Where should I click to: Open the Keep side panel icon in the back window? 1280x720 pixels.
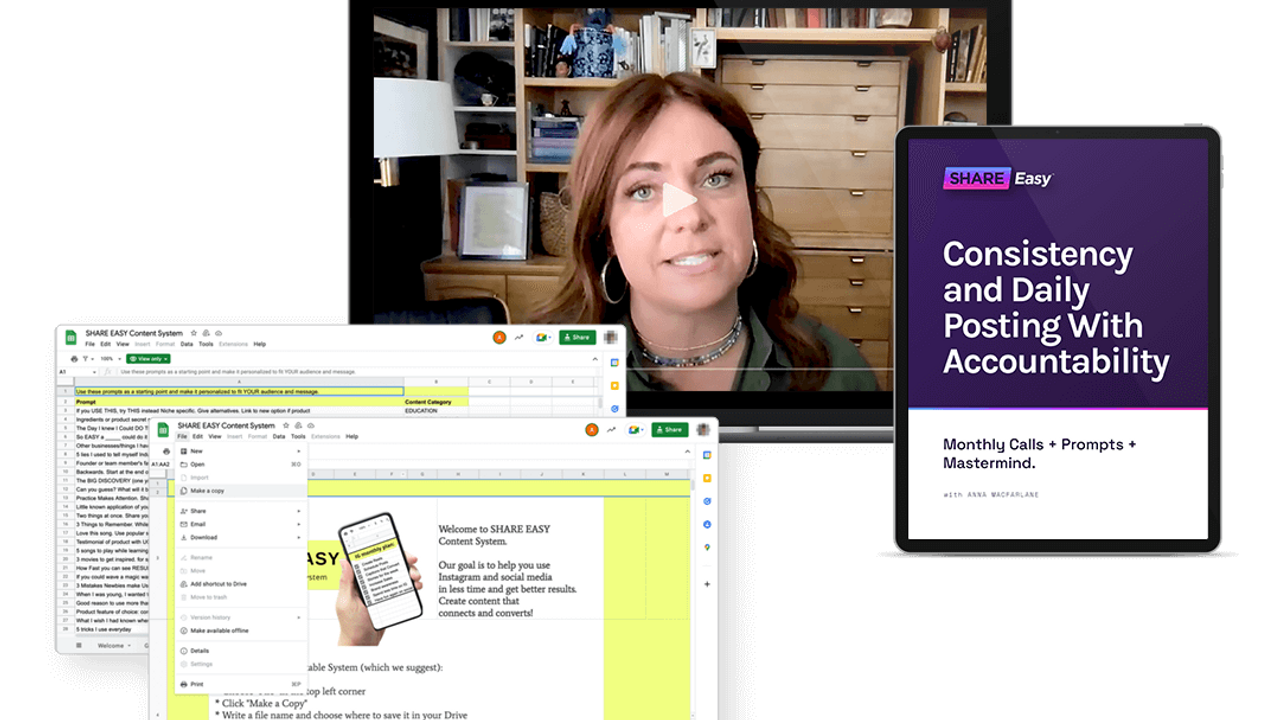614,385
